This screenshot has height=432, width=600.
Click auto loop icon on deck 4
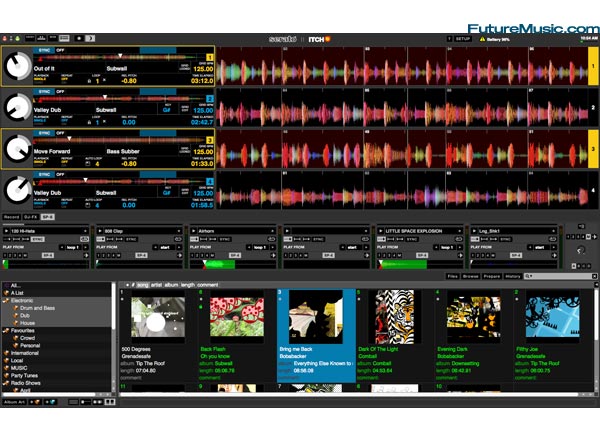[88, 205]
